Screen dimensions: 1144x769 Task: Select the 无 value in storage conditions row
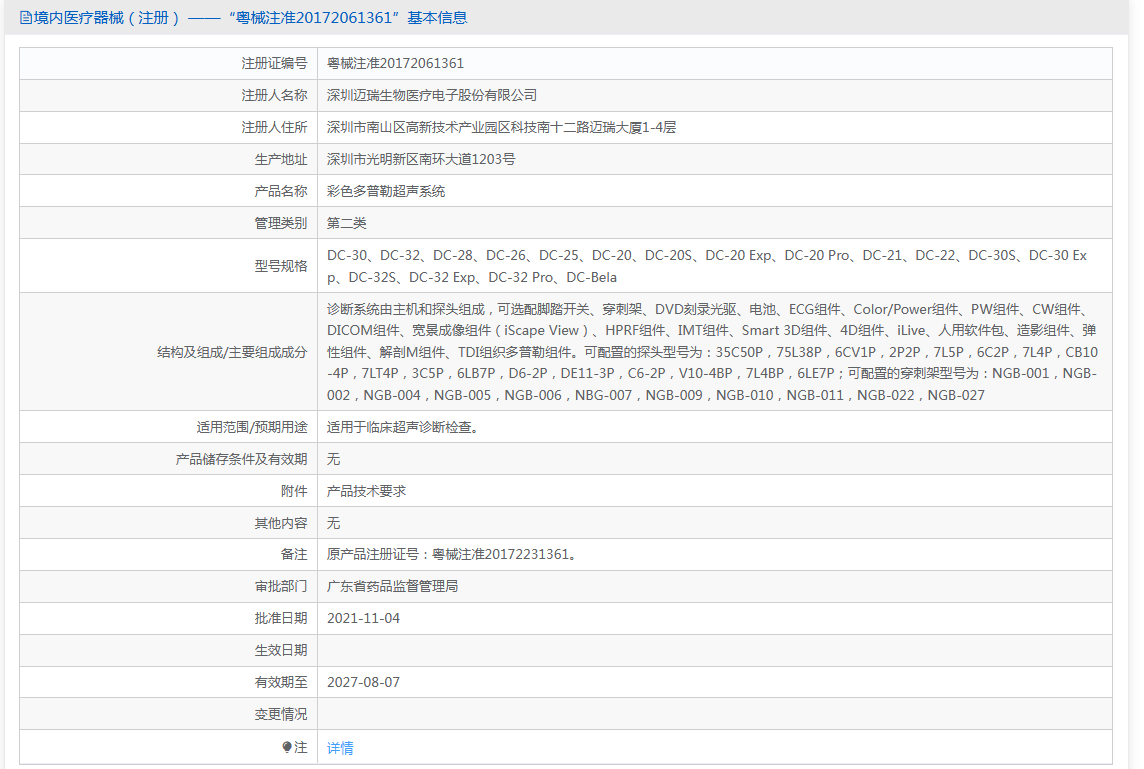[333, 460]
